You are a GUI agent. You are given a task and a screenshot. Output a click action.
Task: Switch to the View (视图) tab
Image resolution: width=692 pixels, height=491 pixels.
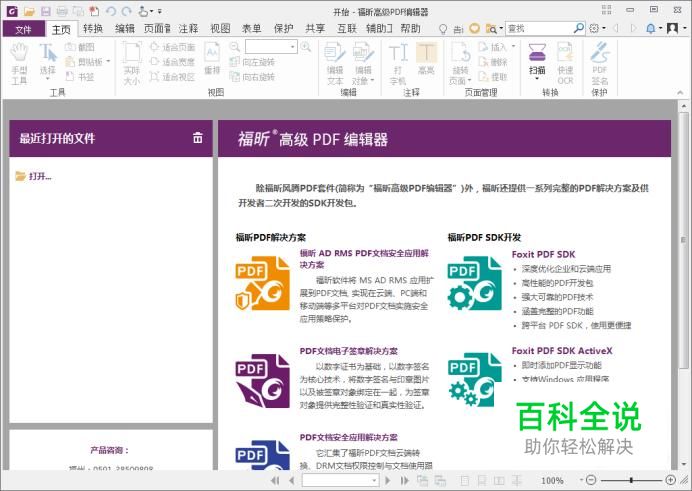pyautogui.click(x=220, y=29)
